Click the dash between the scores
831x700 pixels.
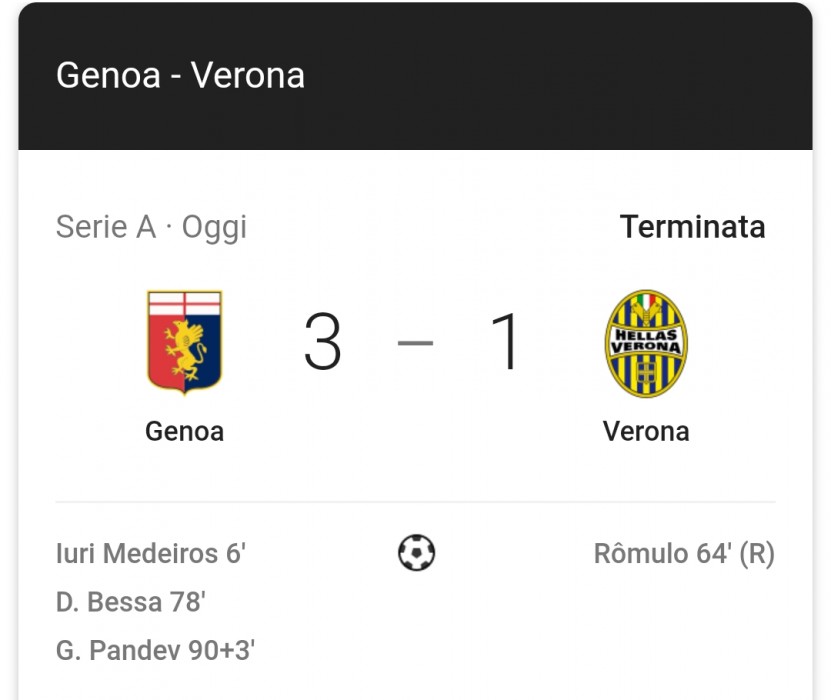tap(415, 343)
